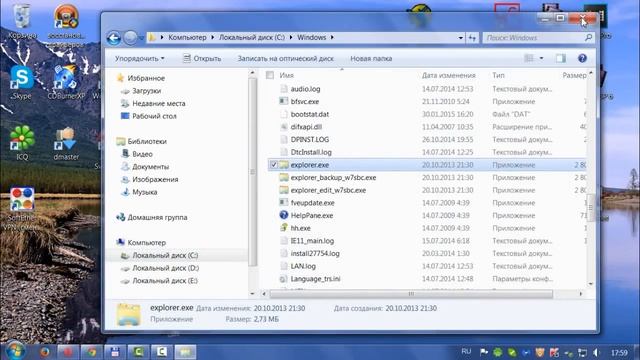Open the Видео library

point(142,154)
